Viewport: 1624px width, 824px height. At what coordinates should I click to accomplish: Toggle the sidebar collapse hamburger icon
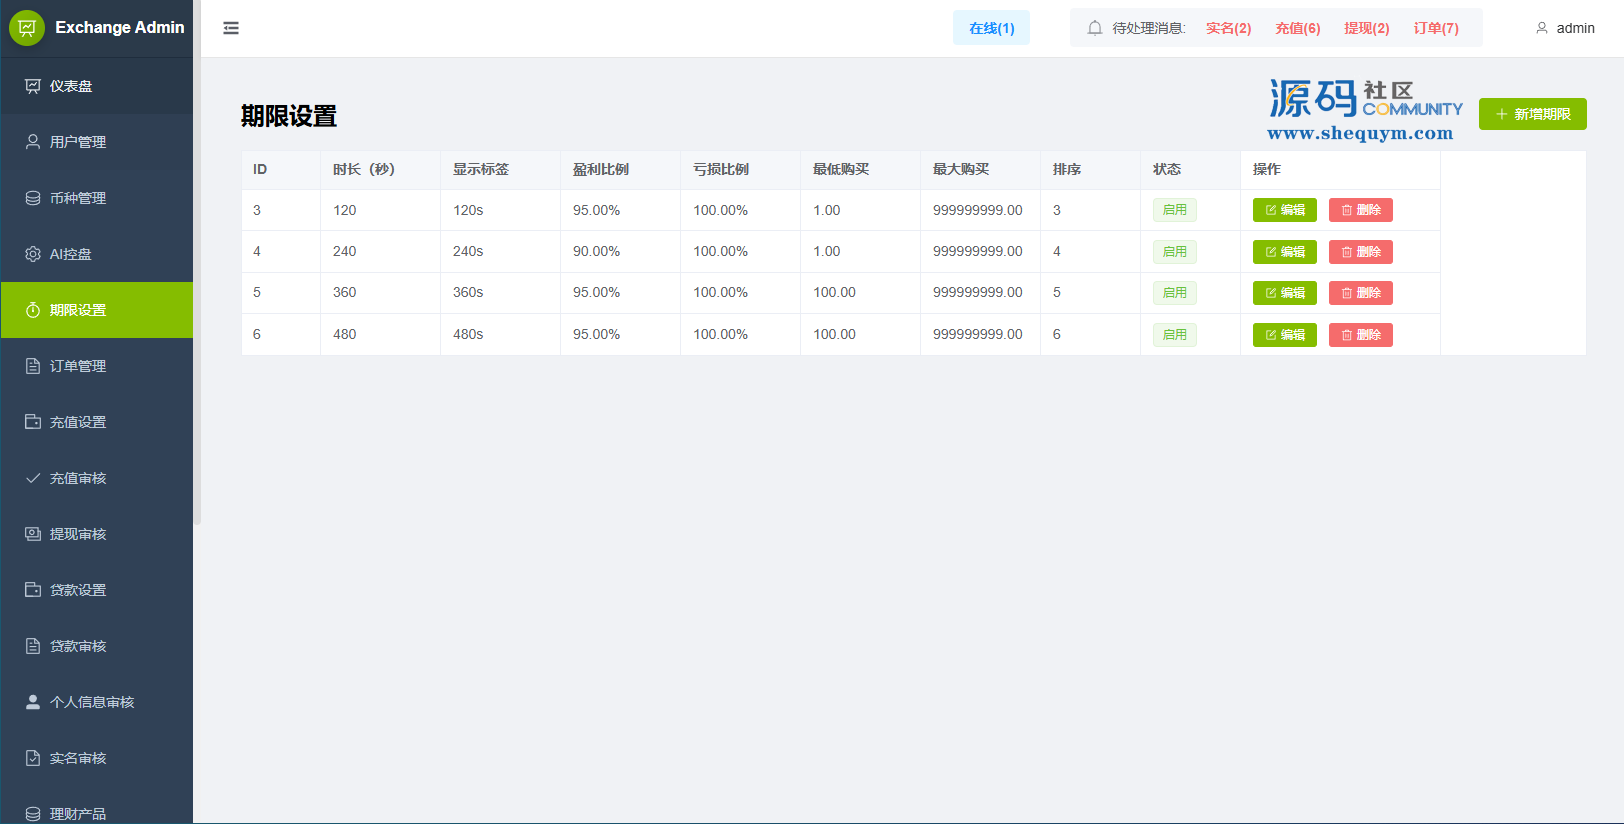click(231, 28)
